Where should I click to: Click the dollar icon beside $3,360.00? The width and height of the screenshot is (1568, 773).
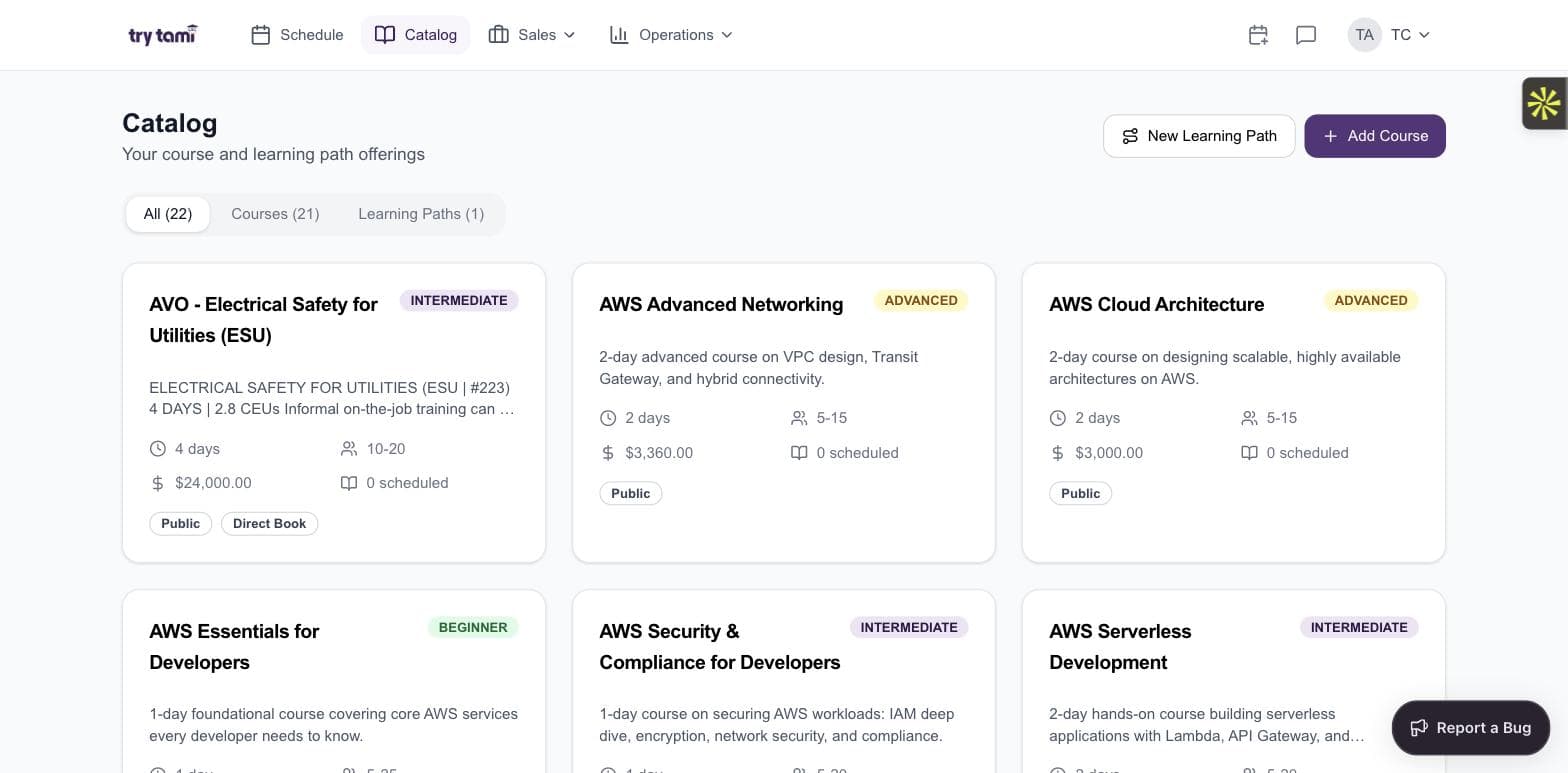[607, 453]
